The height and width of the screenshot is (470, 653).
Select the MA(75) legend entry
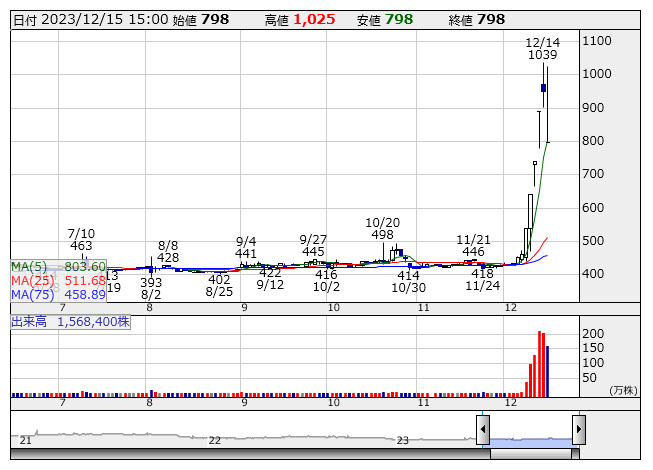point(58,294)
